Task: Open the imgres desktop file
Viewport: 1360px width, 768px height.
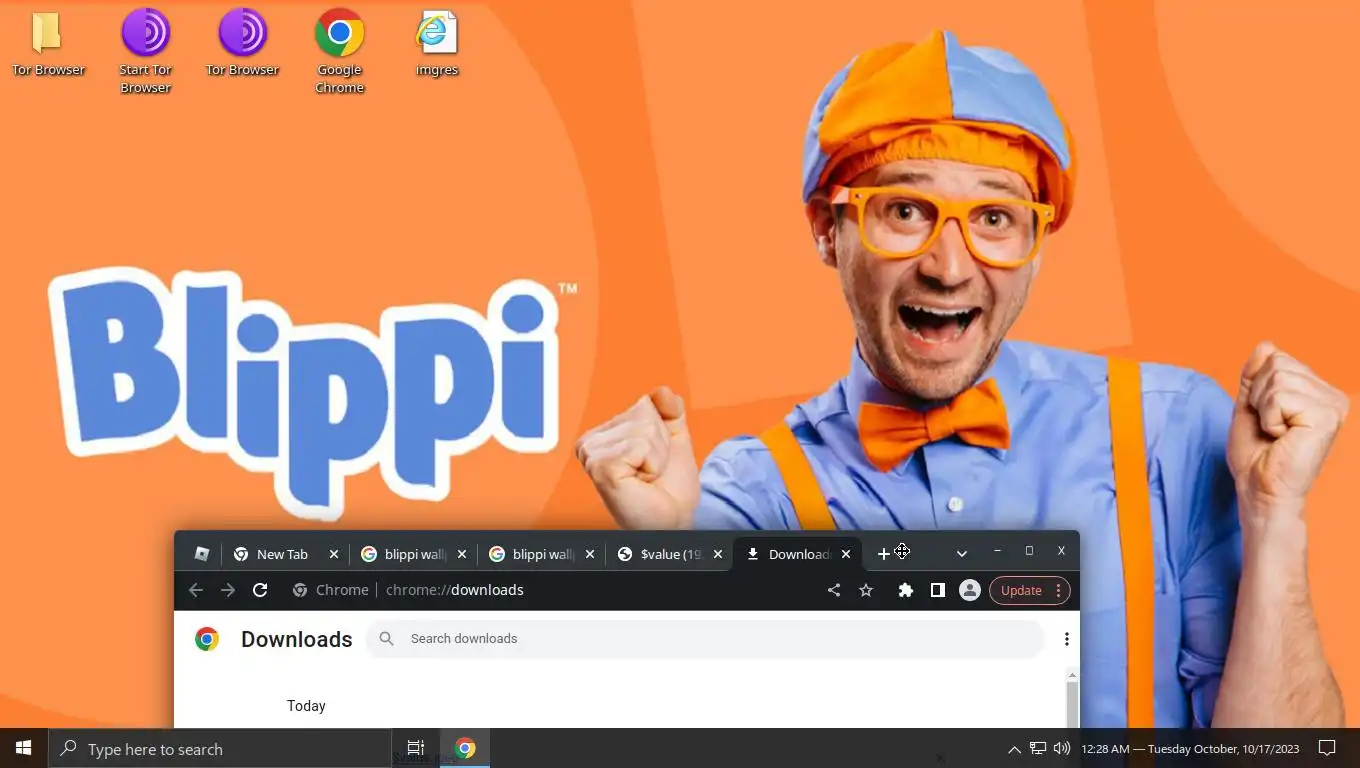Action: tap(437, 44)
